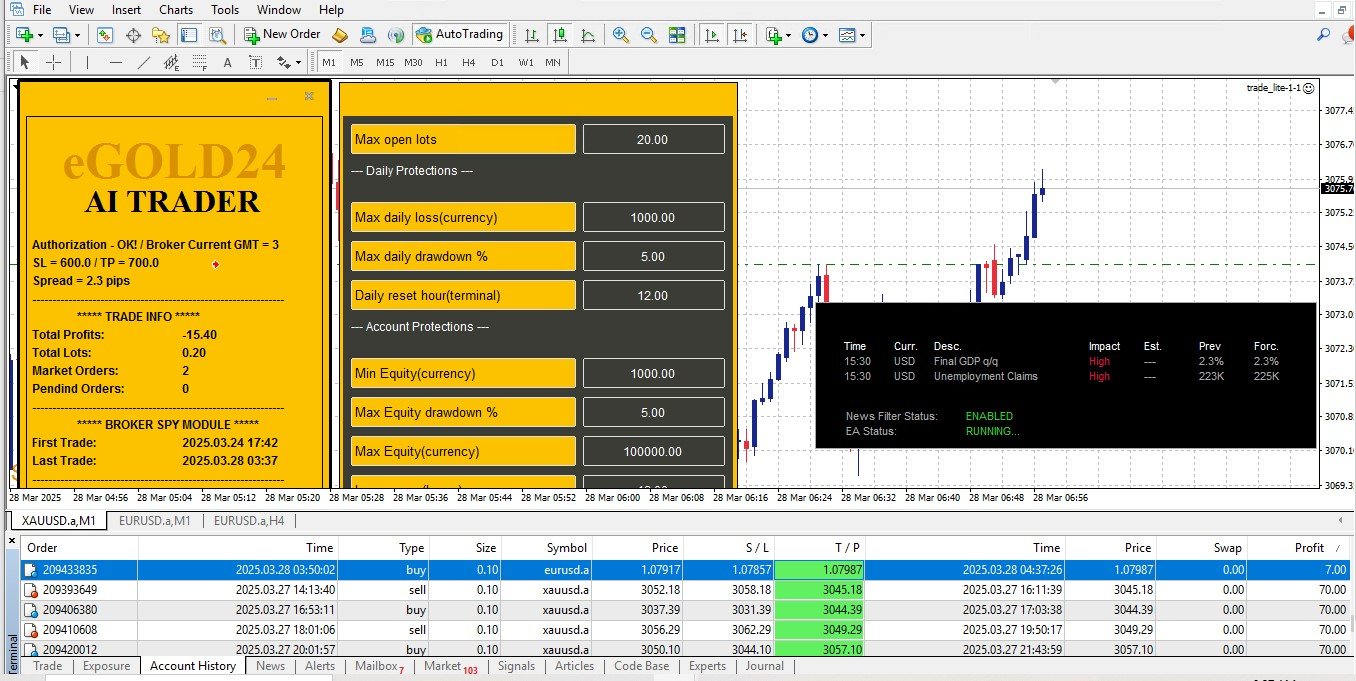Switch timeframe to M15
Screen dimensions: 1356x681
[x=385, y=62]
